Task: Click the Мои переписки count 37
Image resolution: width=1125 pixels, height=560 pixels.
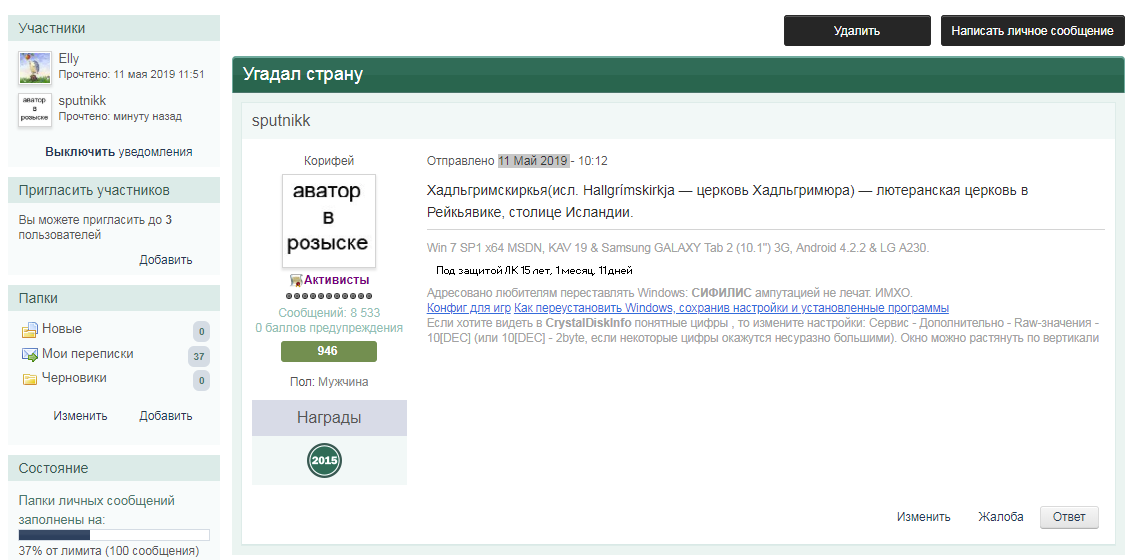Action: click(x=199, y=356)
